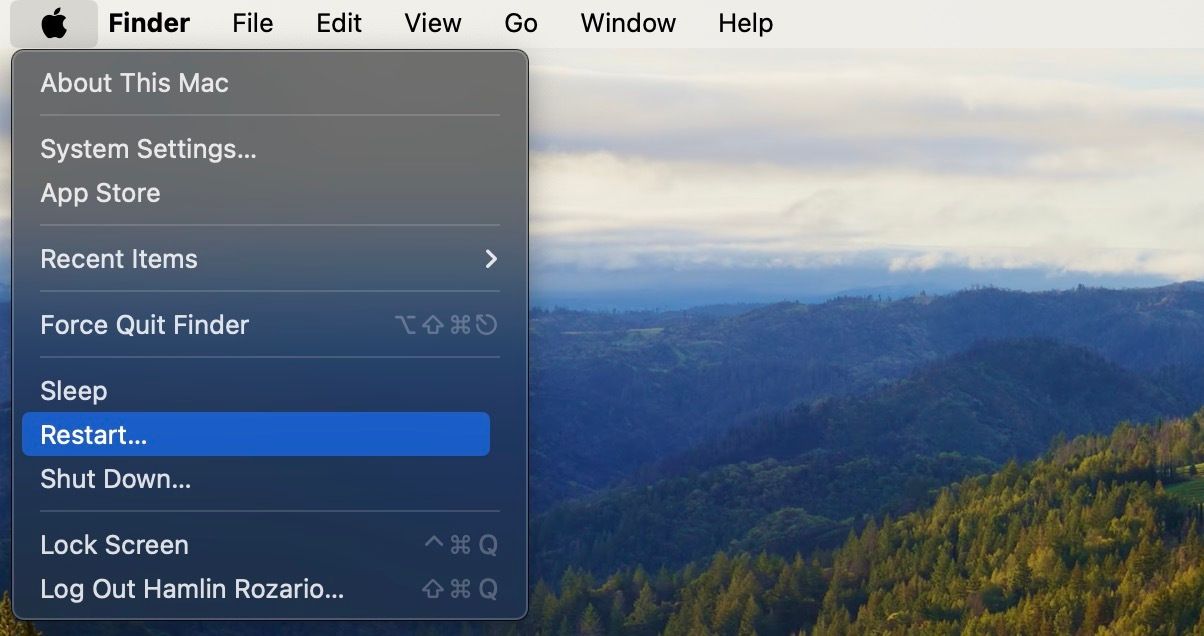The image size is (1204, 636).
Task: Open the Edit menu
Action: tap(337, 22)
